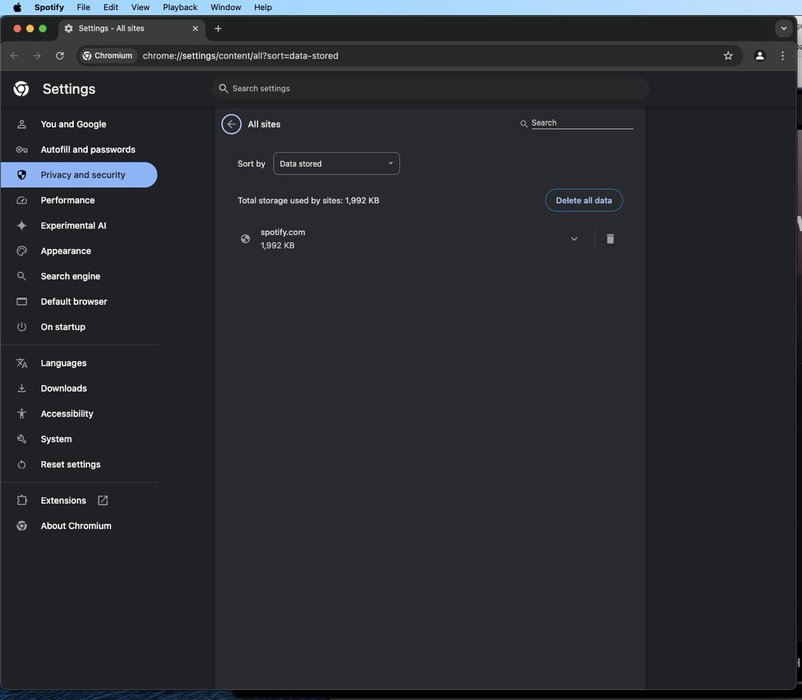Screen dimensions: 802x700
Task: Click the All sites Search field
Action: [x=581, y=123]
